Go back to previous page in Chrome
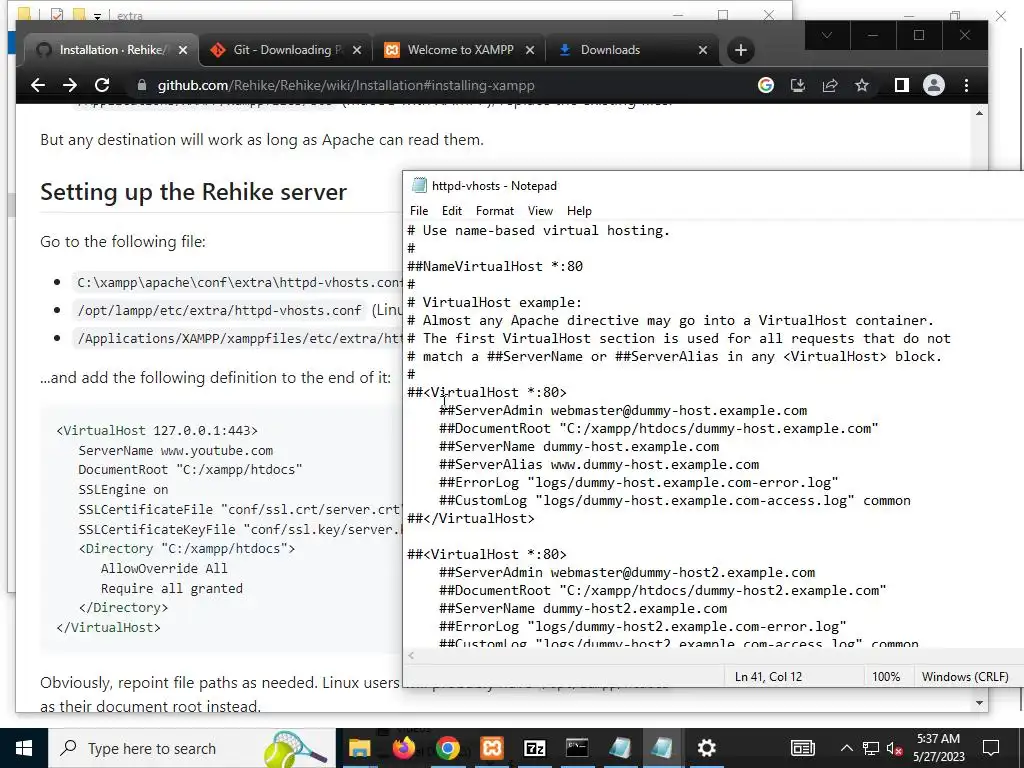The image size is (1024, 768). click(x=38, y=85)
